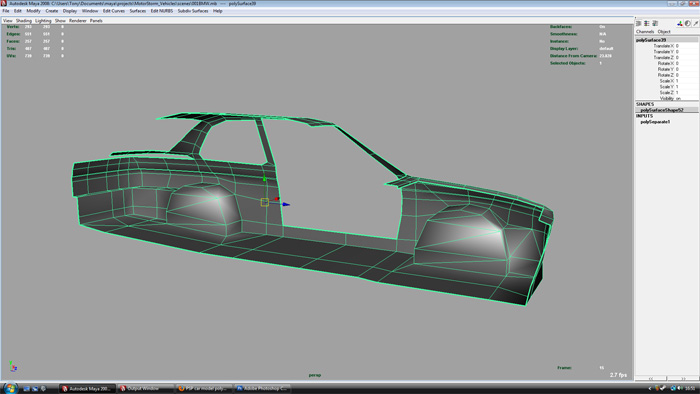
Task: Click the Maya application icon in title bar
Action: tap(4, 3)
